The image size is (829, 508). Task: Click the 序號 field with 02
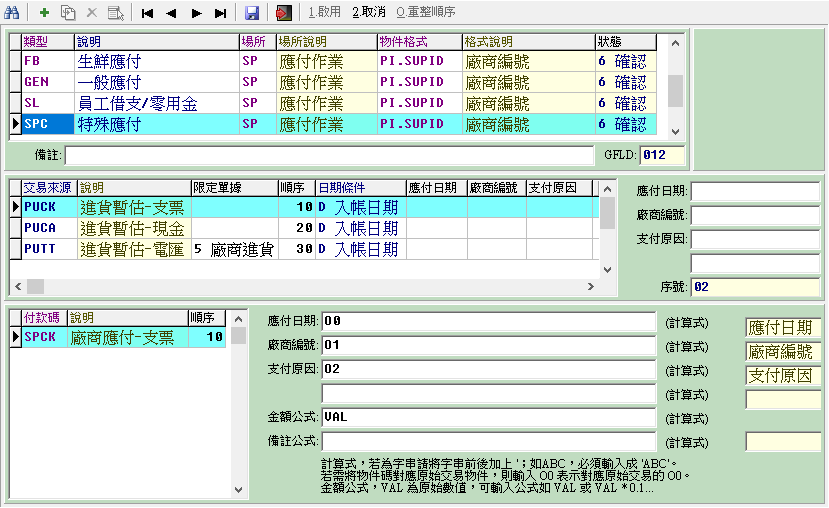[x=755, y=287]
